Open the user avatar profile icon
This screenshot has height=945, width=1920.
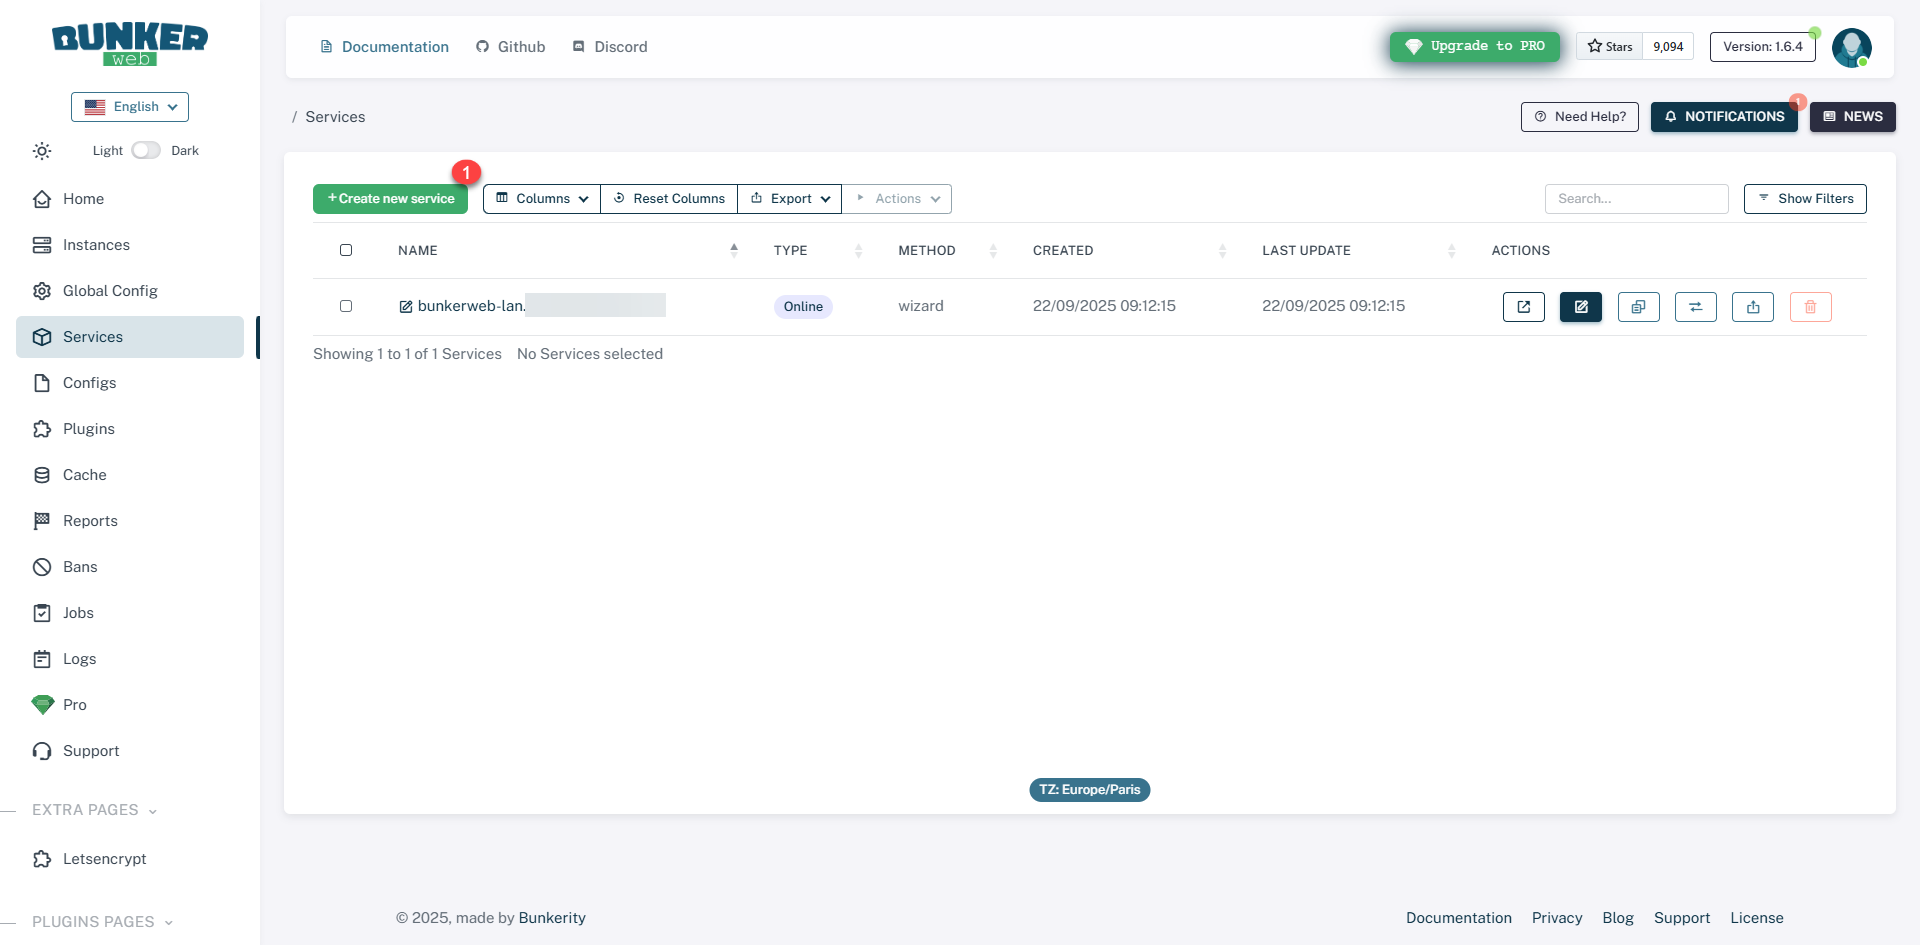pyautogui.click(x=1851, y=47)
